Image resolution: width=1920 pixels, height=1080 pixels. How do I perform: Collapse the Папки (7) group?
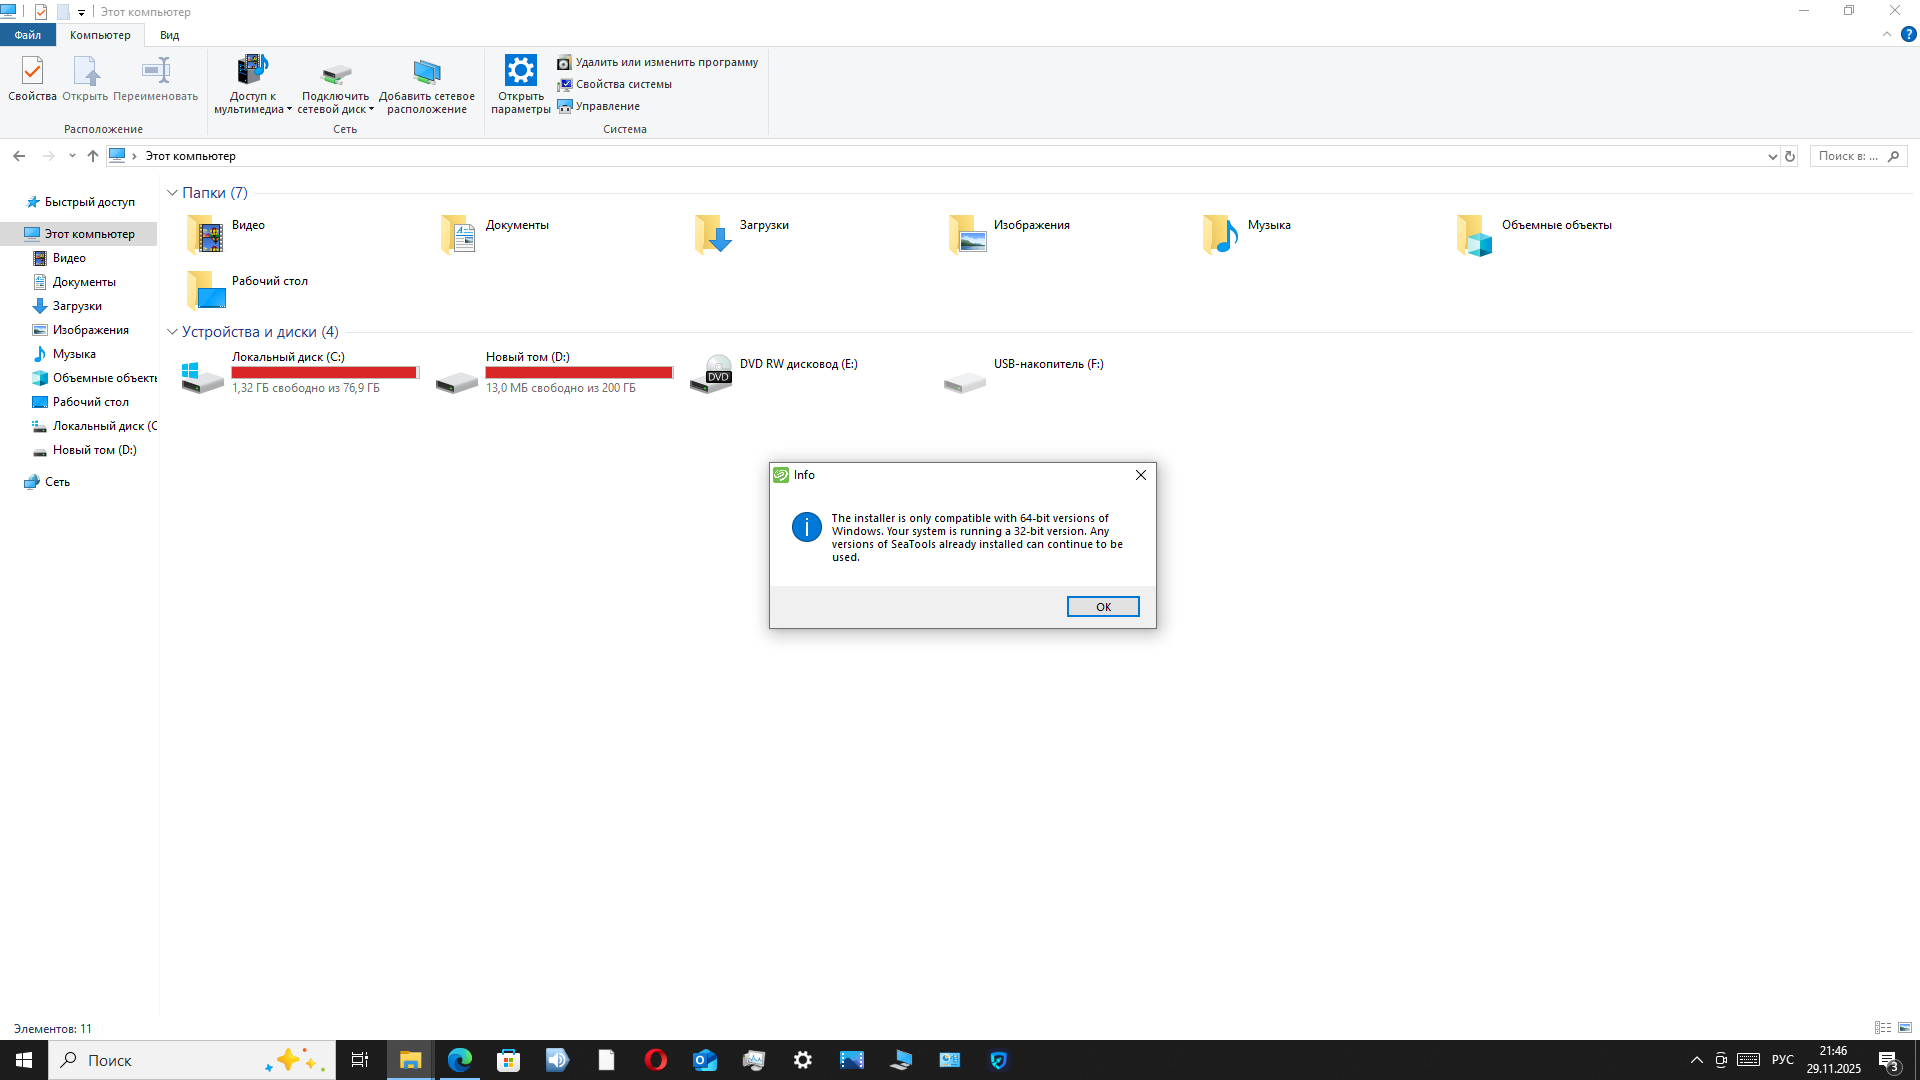172,193
